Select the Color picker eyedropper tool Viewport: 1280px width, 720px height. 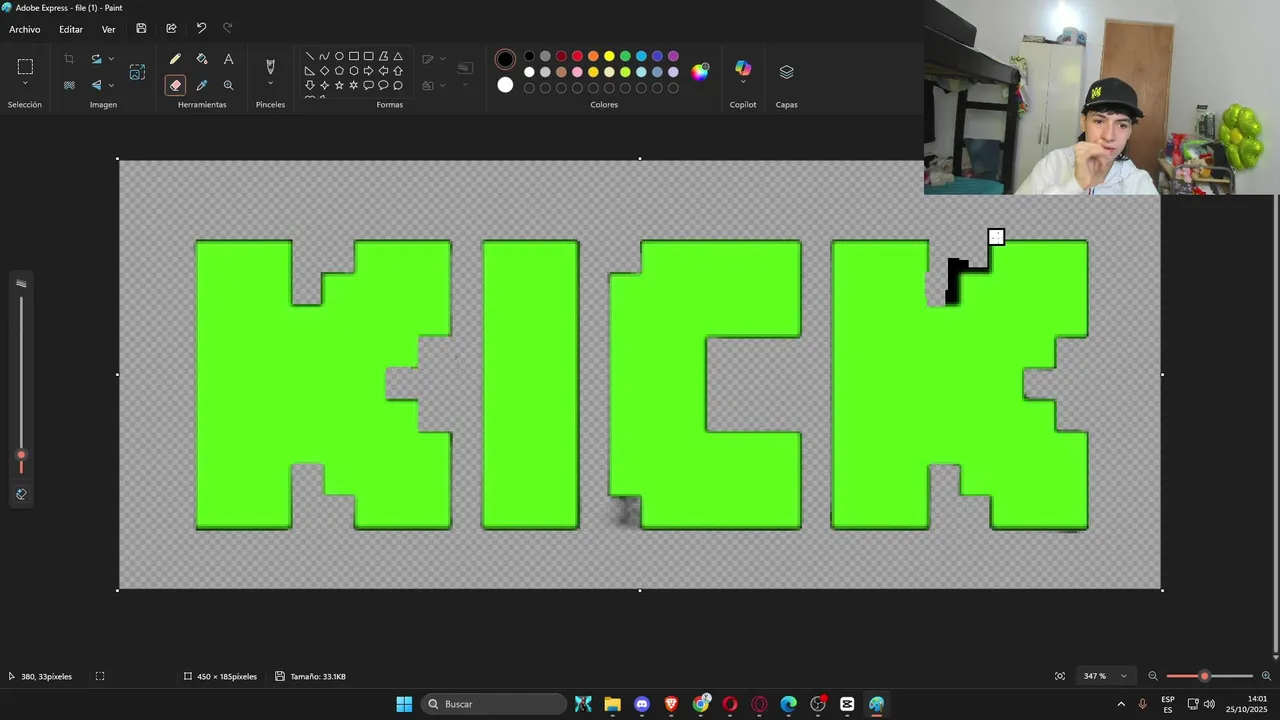coord(202,85)
